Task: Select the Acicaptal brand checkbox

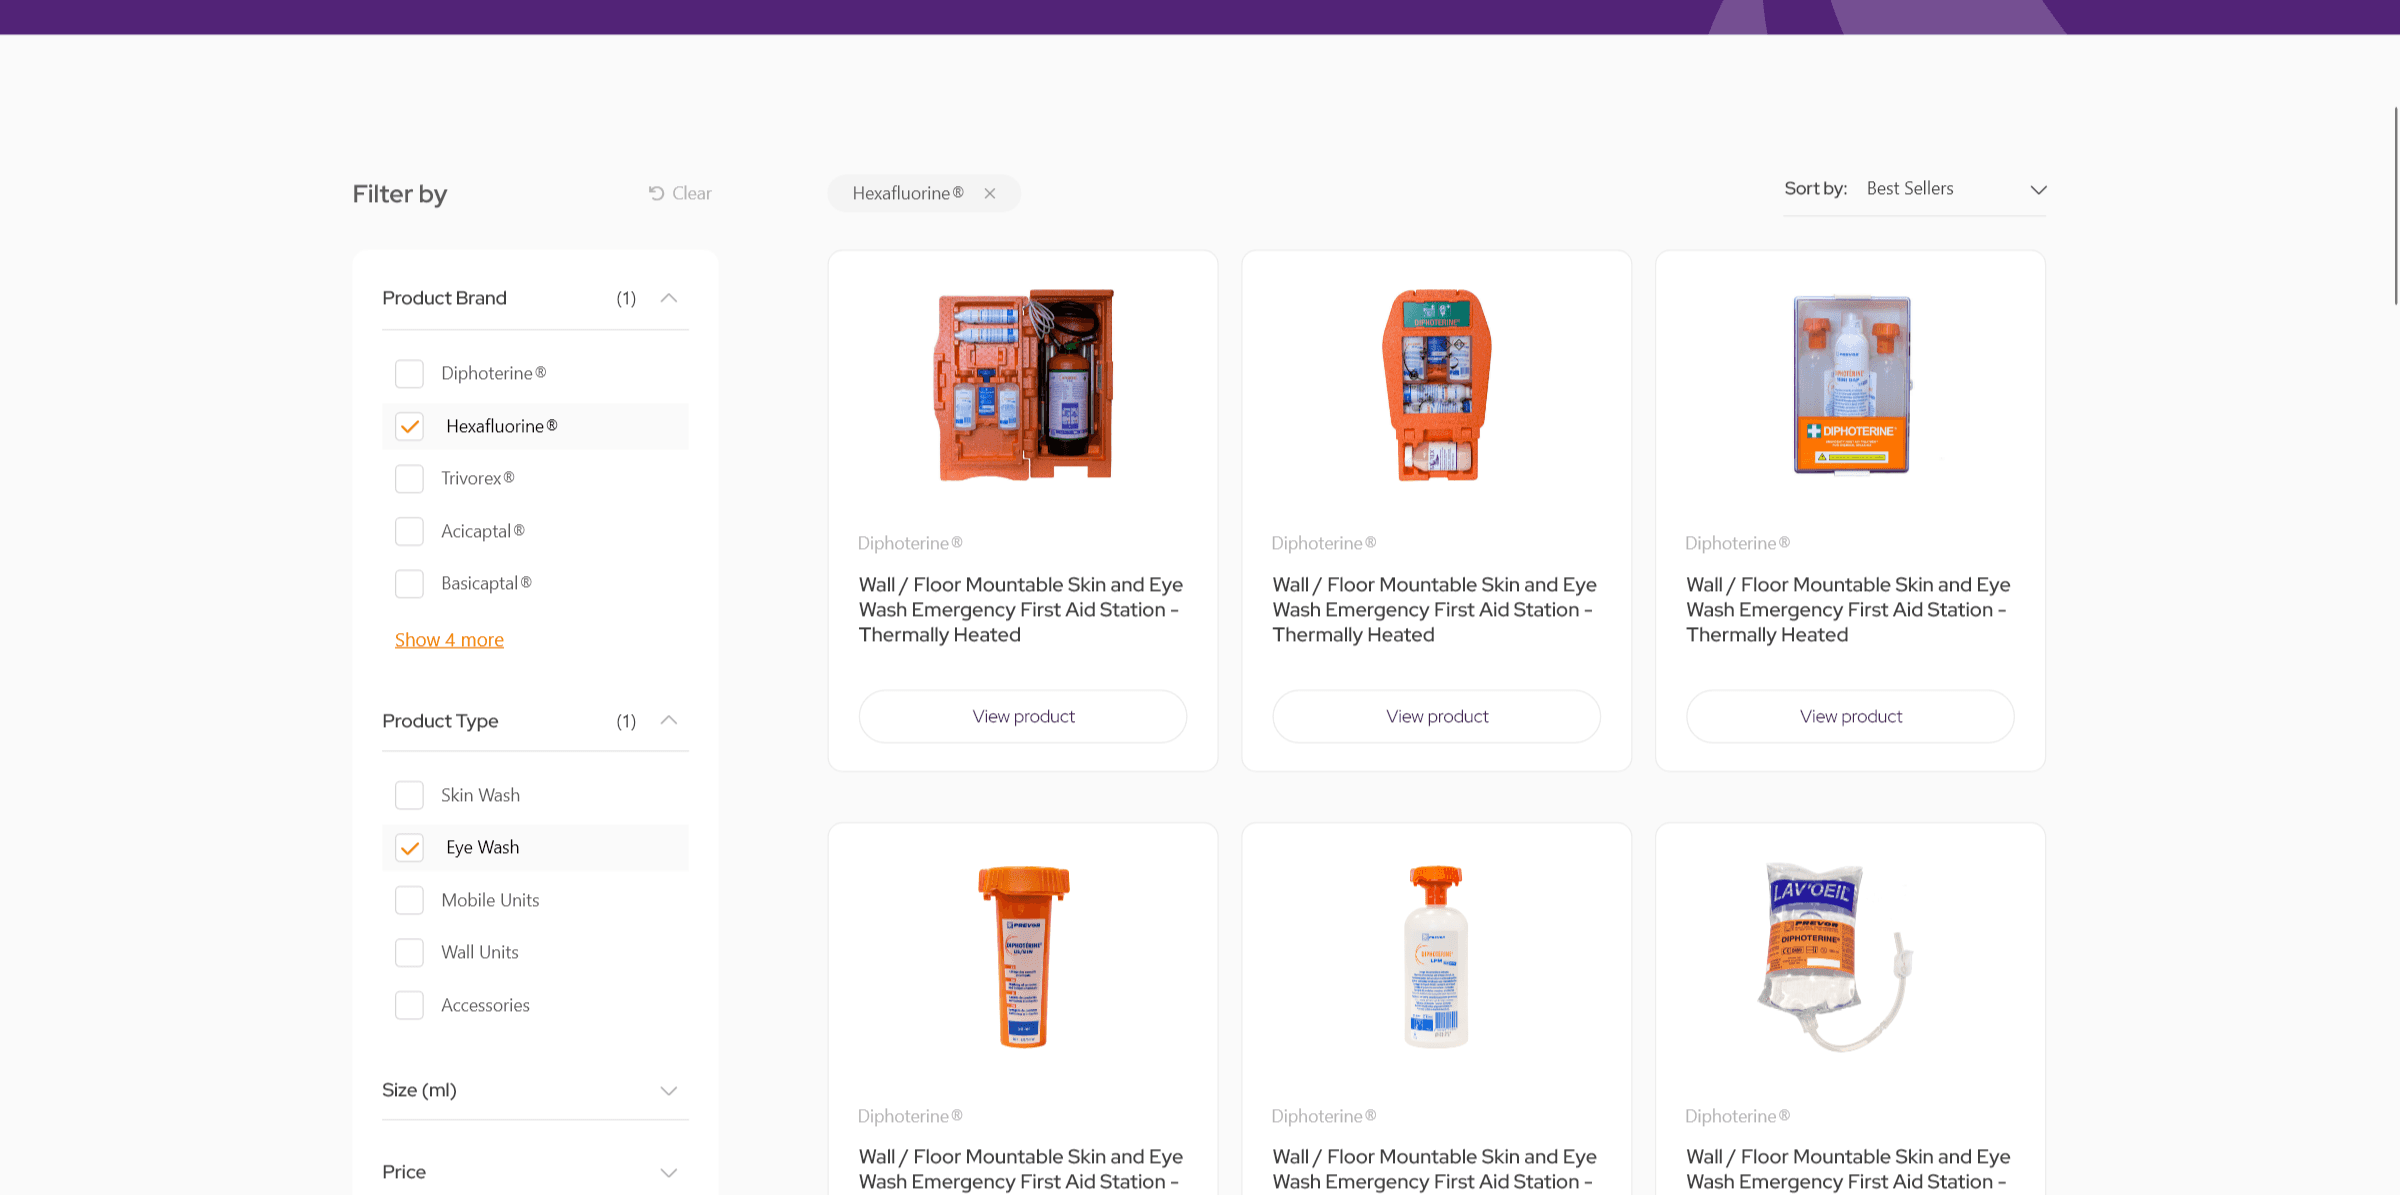Action: pyautogui.click(x=409, y=531)
